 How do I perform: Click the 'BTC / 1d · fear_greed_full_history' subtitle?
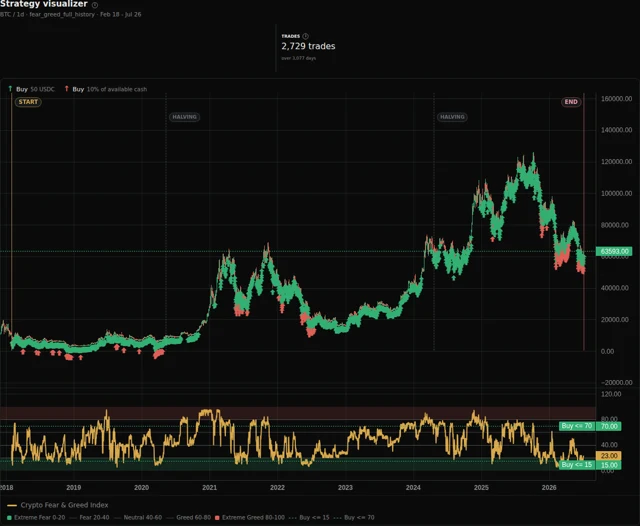pos(48,14)
